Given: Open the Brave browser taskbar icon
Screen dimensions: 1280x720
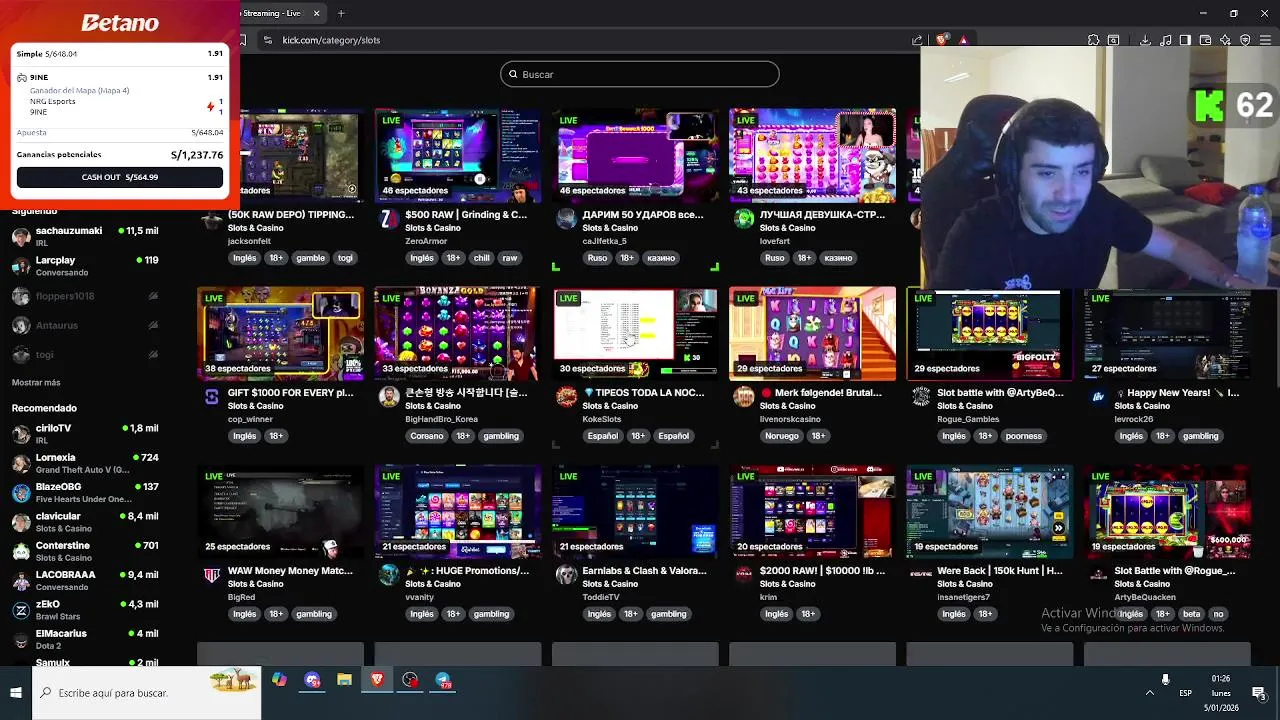Looking at the screenshot, I should (x=377, y=680).
